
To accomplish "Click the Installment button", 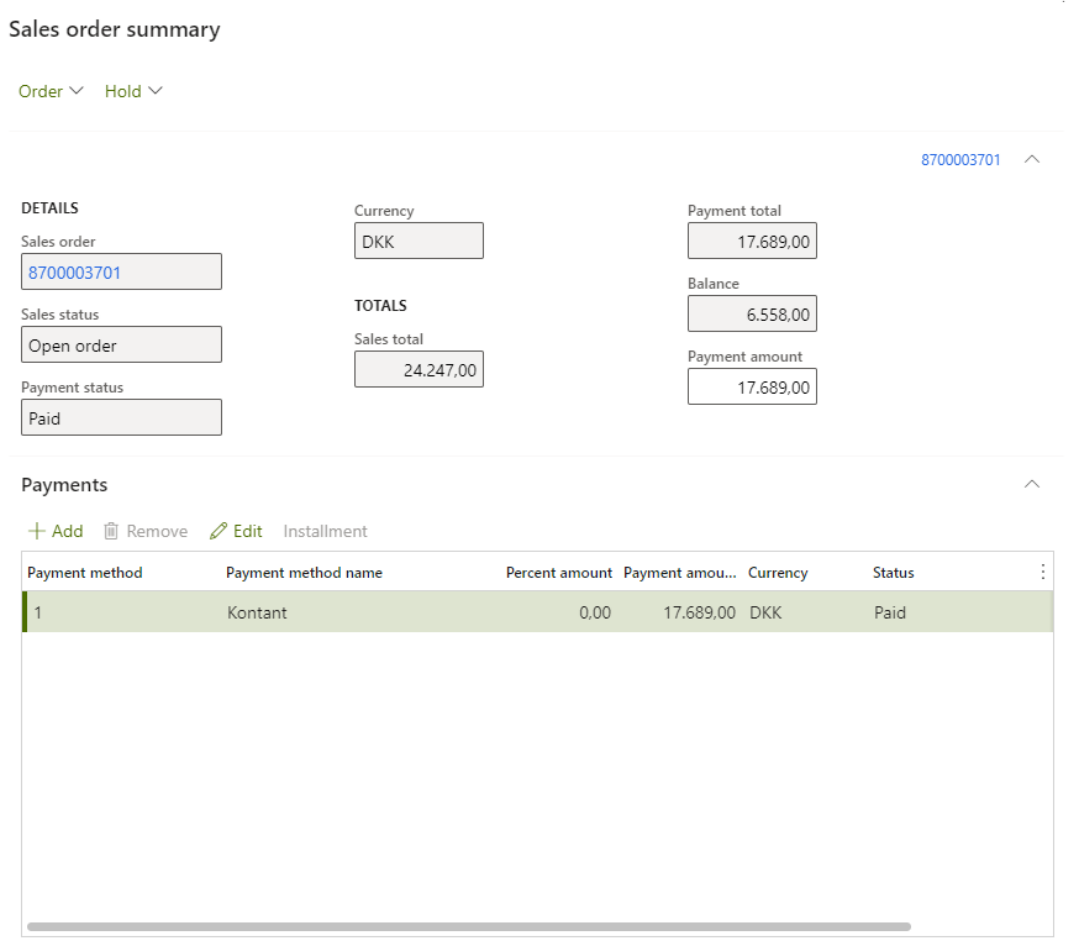I will pos(325,531).
